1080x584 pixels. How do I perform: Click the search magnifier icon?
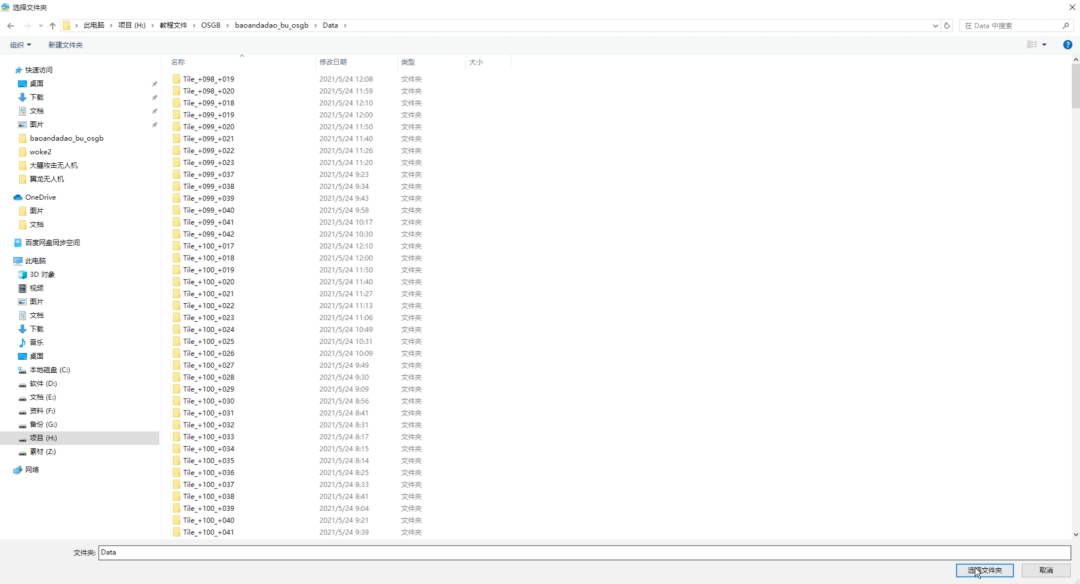click(1066, 25)
